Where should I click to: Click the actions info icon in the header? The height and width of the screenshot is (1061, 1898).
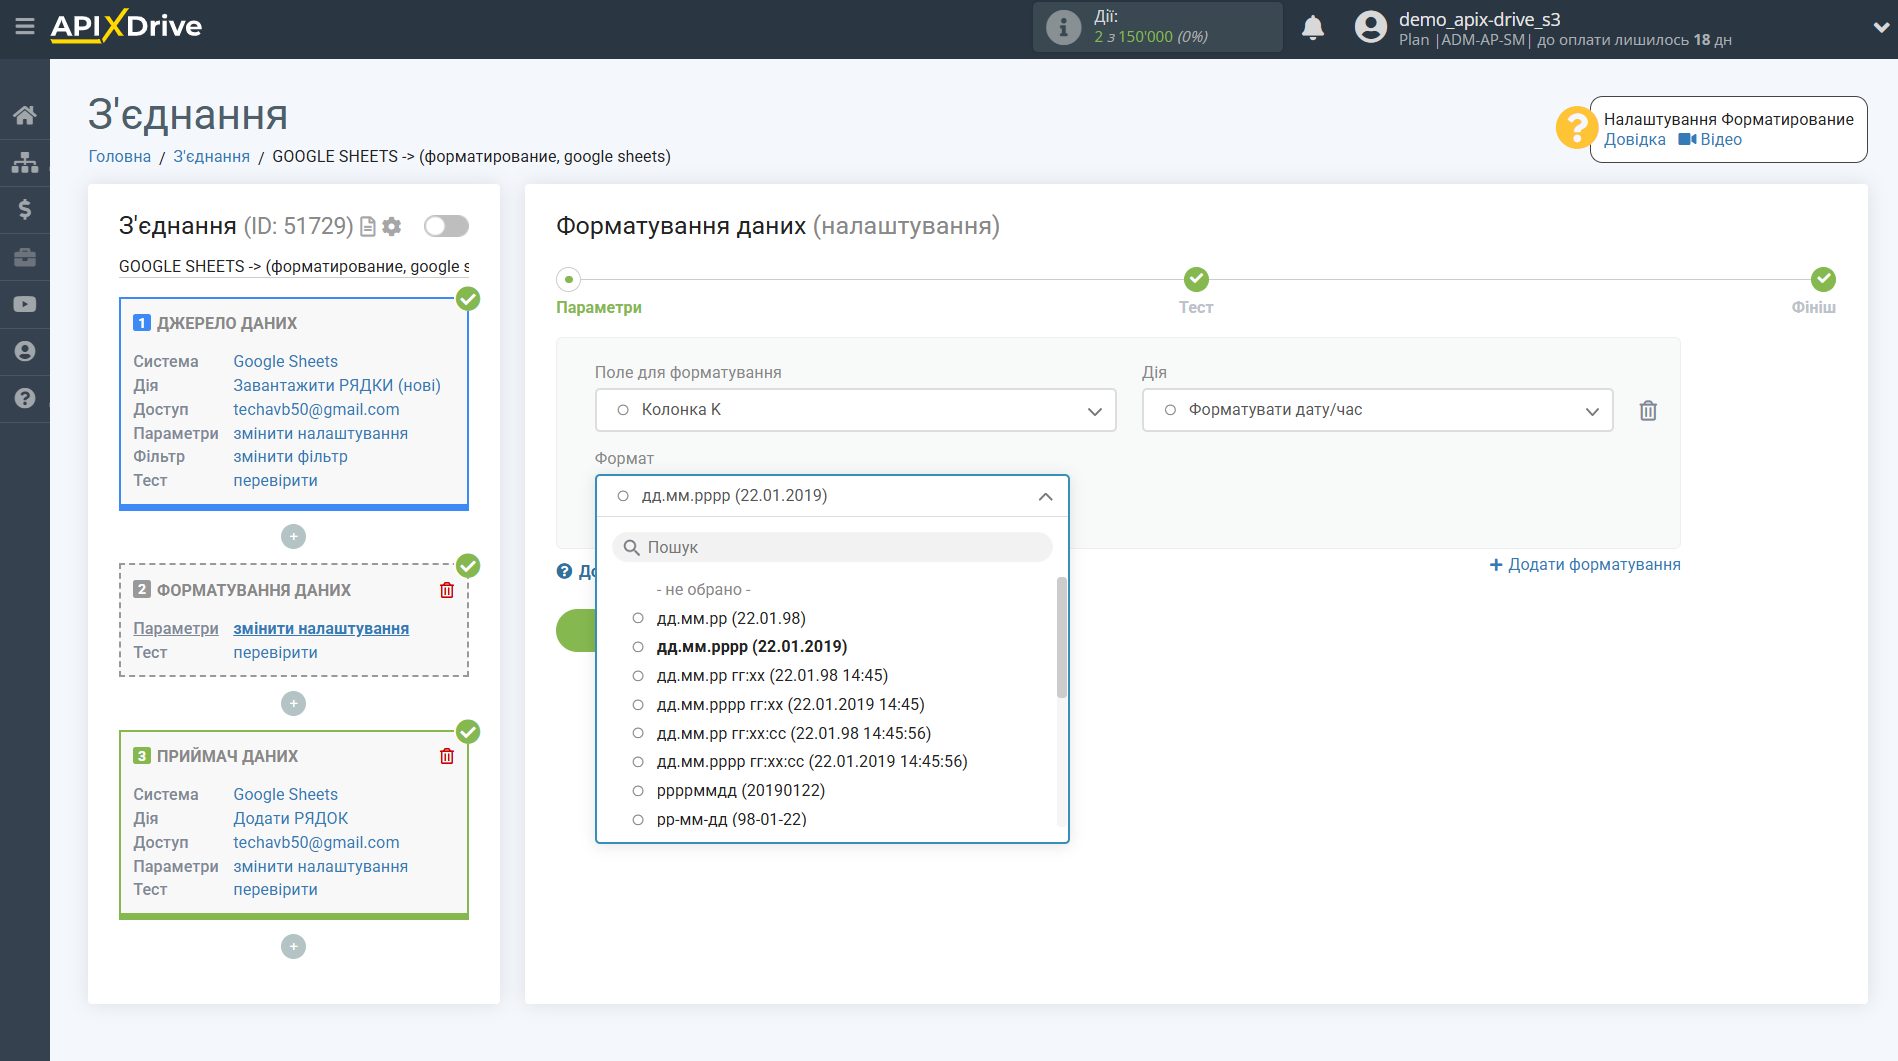(1063, 27)
